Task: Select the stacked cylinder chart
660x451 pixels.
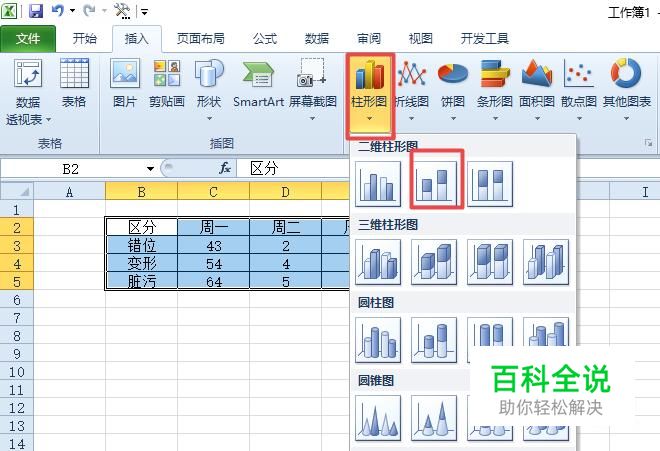Action: point(434,340)
